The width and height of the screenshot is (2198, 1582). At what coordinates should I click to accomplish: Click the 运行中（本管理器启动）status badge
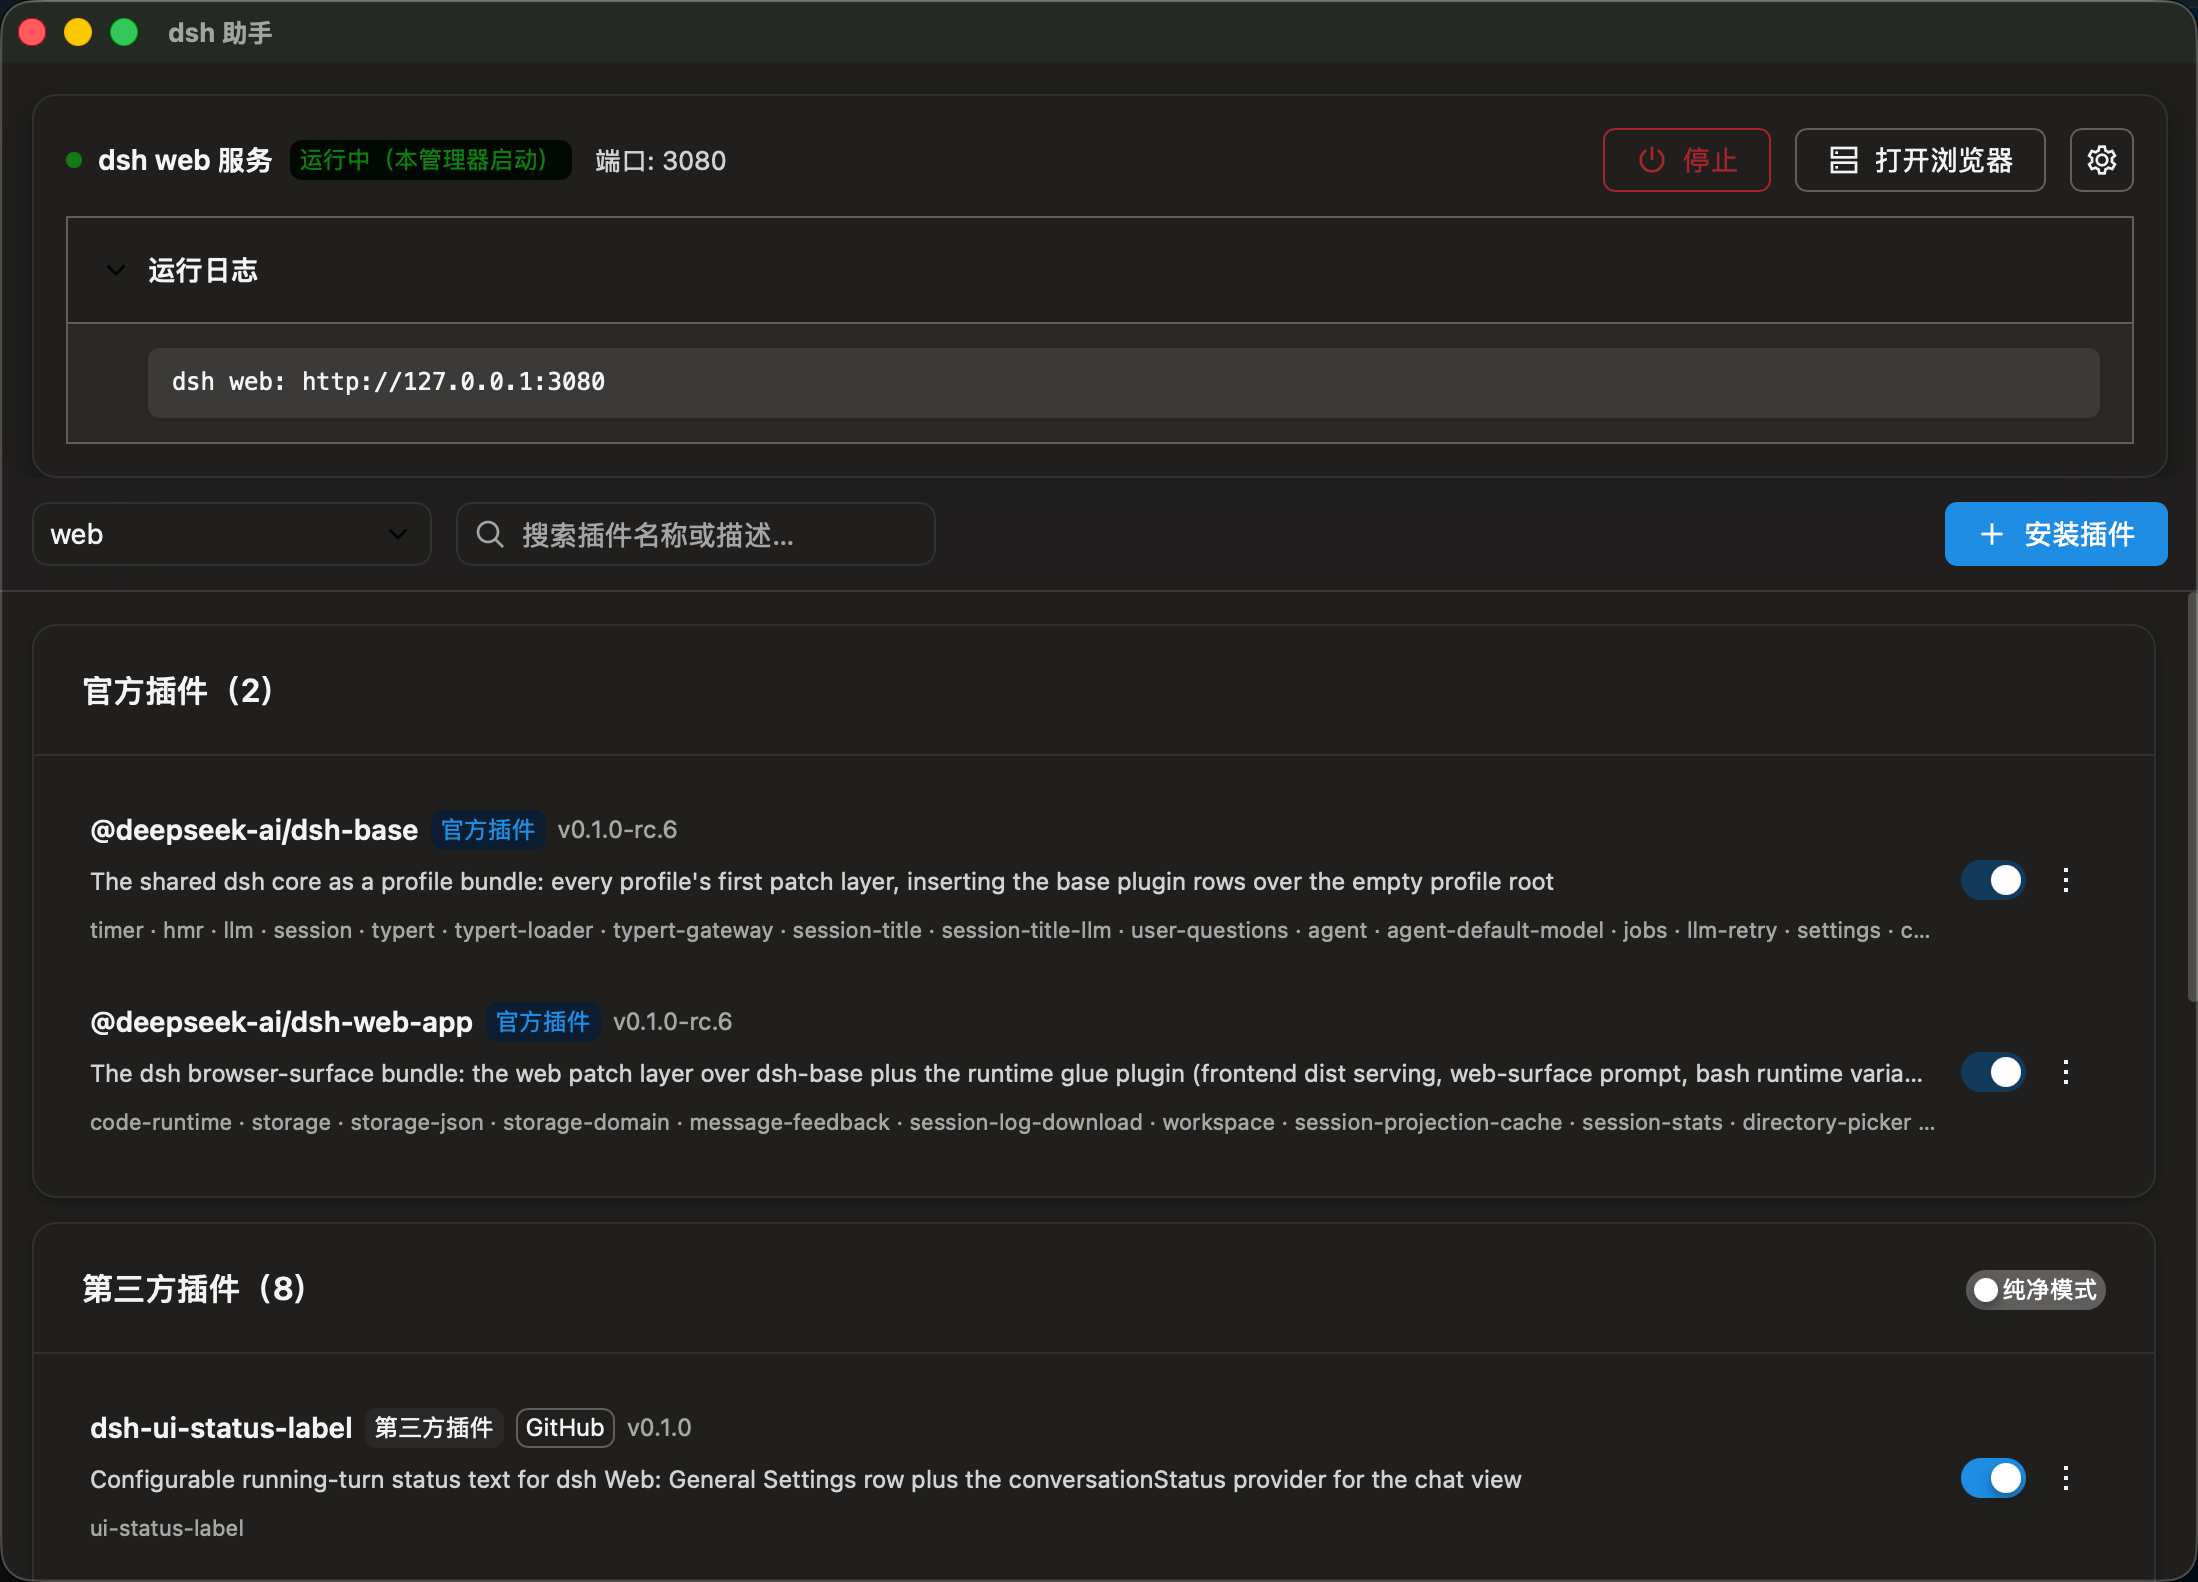coord(431,160)
